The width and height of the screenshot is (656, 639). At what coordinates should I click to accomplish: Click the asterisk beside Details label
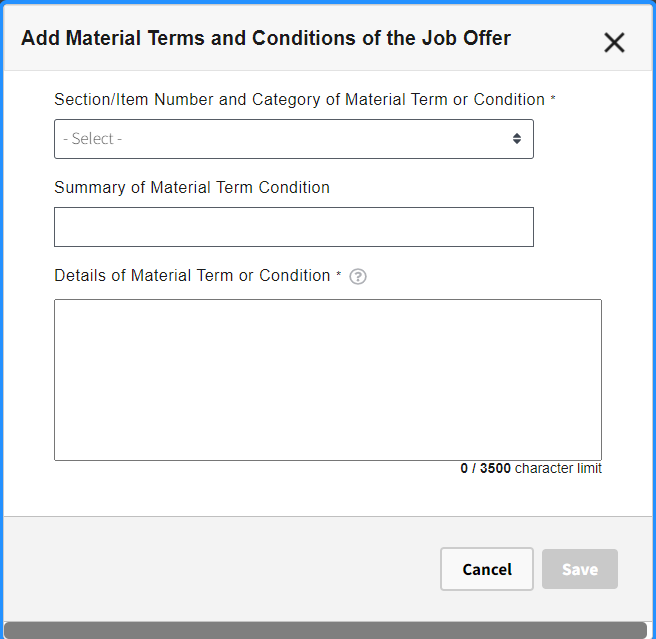(x=338, y=276)
